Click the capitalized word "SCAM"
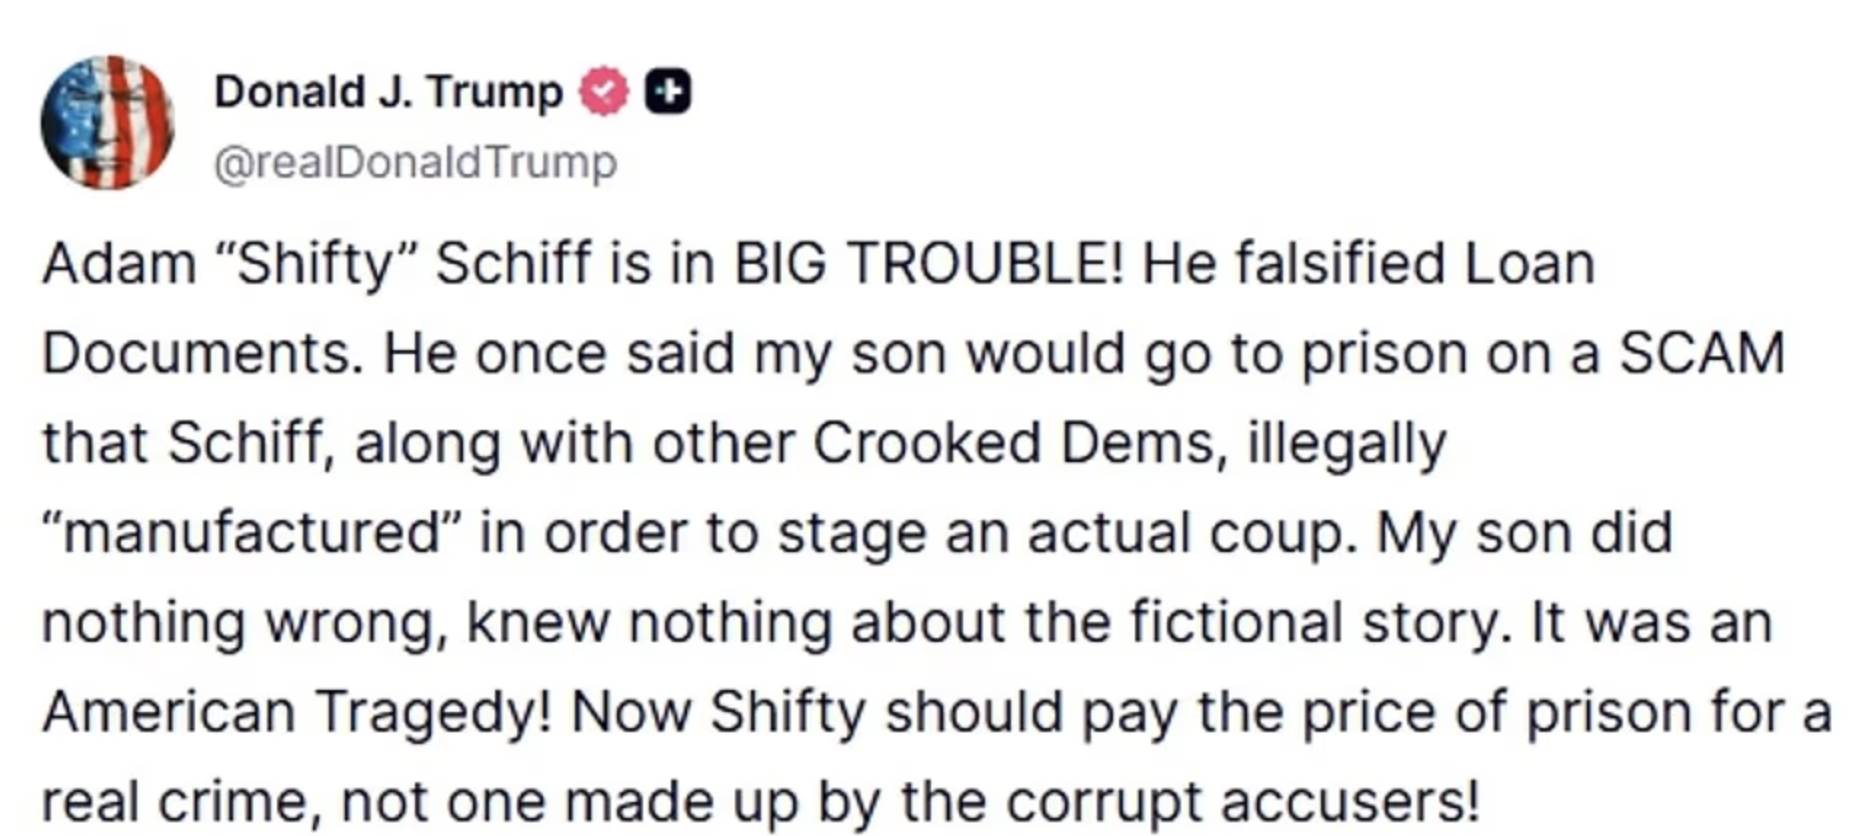The width and height of the screenshot is (1868, 836). coord(1701,354)
